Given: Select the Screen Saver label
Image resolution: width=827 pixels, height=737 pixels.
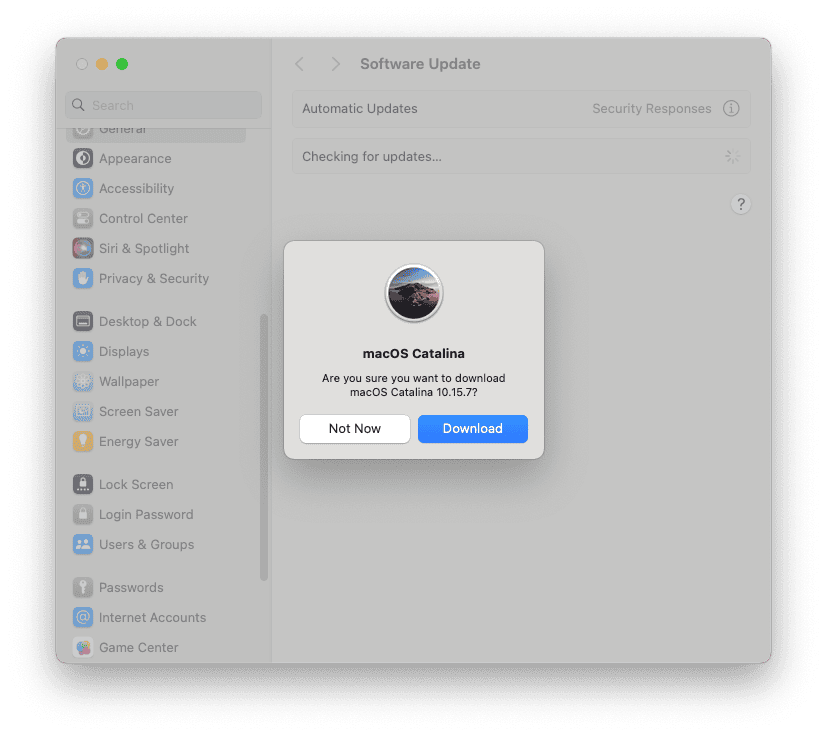Looking at the screenshot, I should pyautogui.click(x=139, y=411).
